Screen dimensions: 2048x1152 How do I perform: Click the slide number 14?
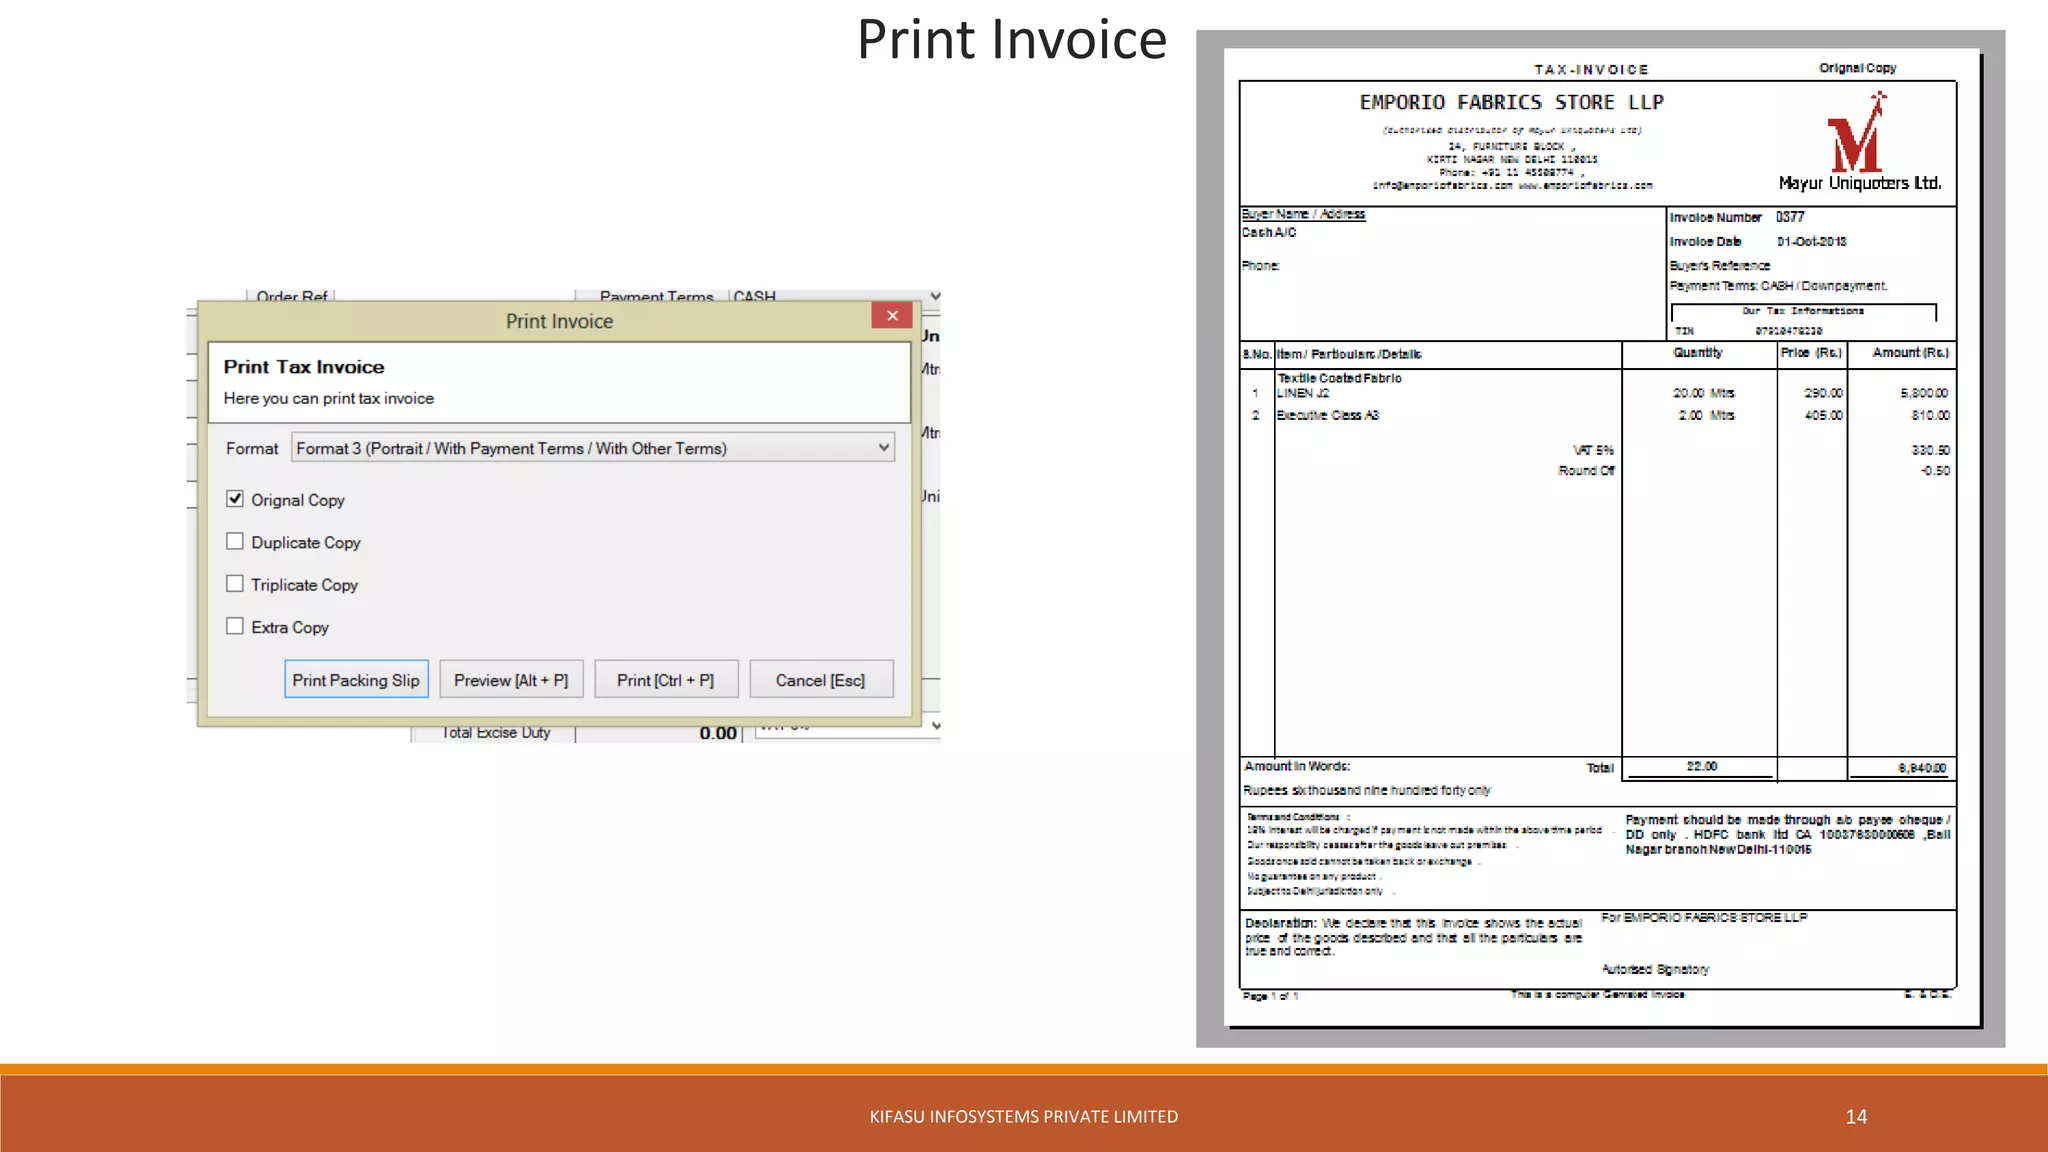click(x=1856, y=1116)
